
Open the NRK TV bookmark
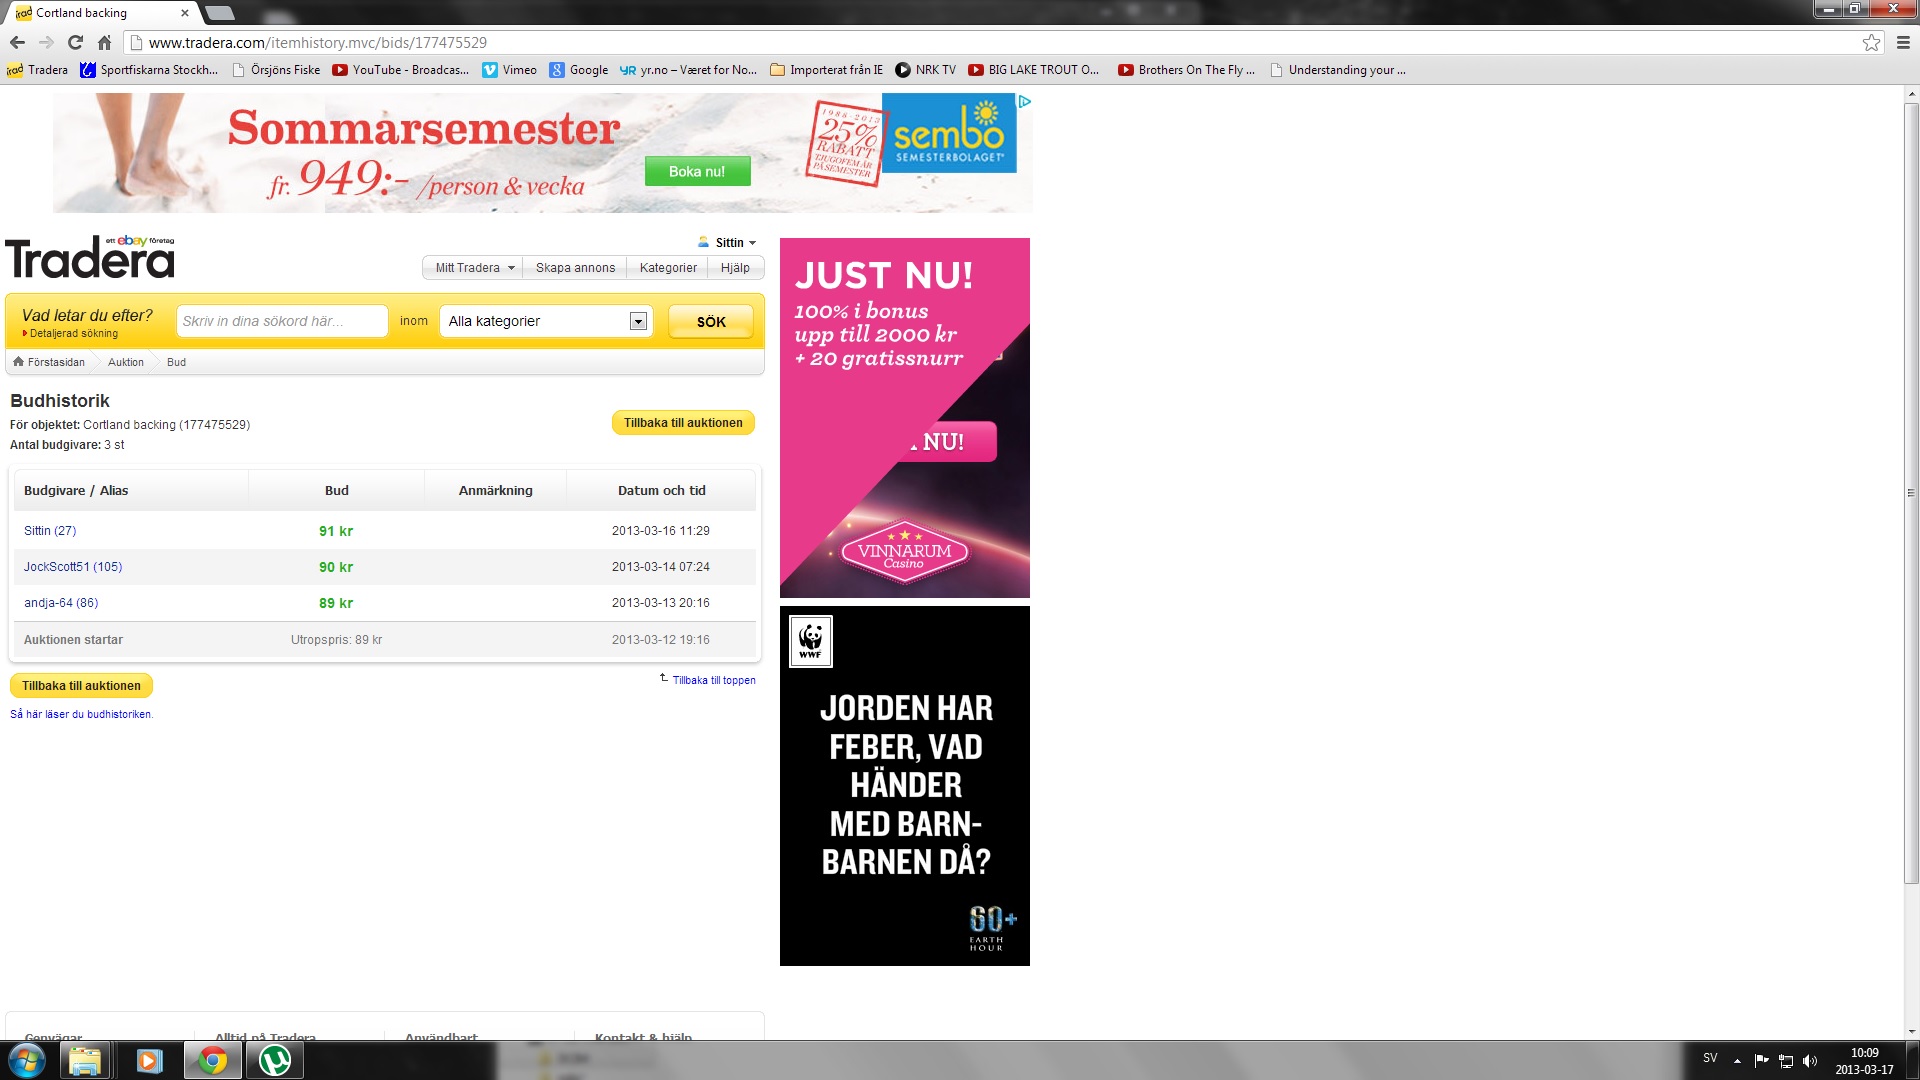925,70
